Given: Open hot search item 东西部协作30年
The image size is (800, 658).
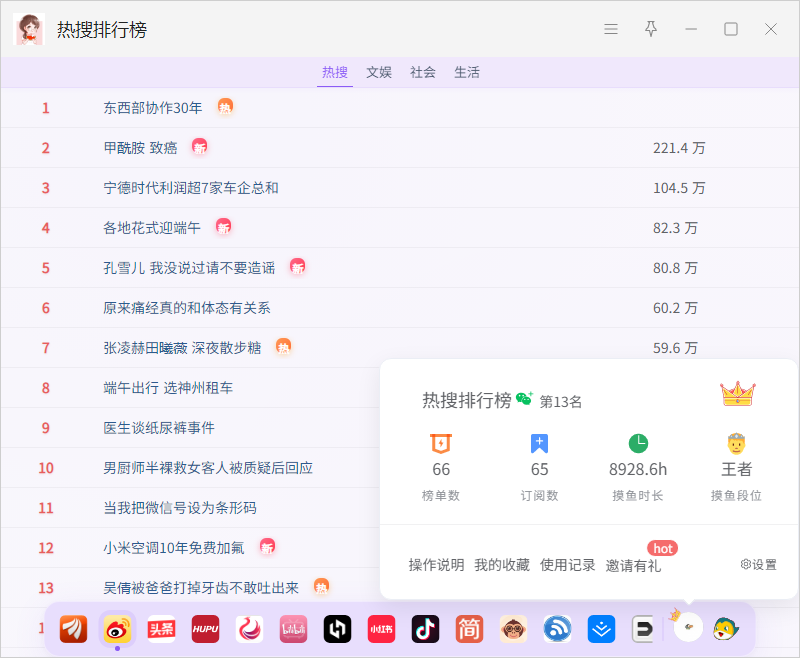Looking at the screenshot, I should click(x=153, y=108).
